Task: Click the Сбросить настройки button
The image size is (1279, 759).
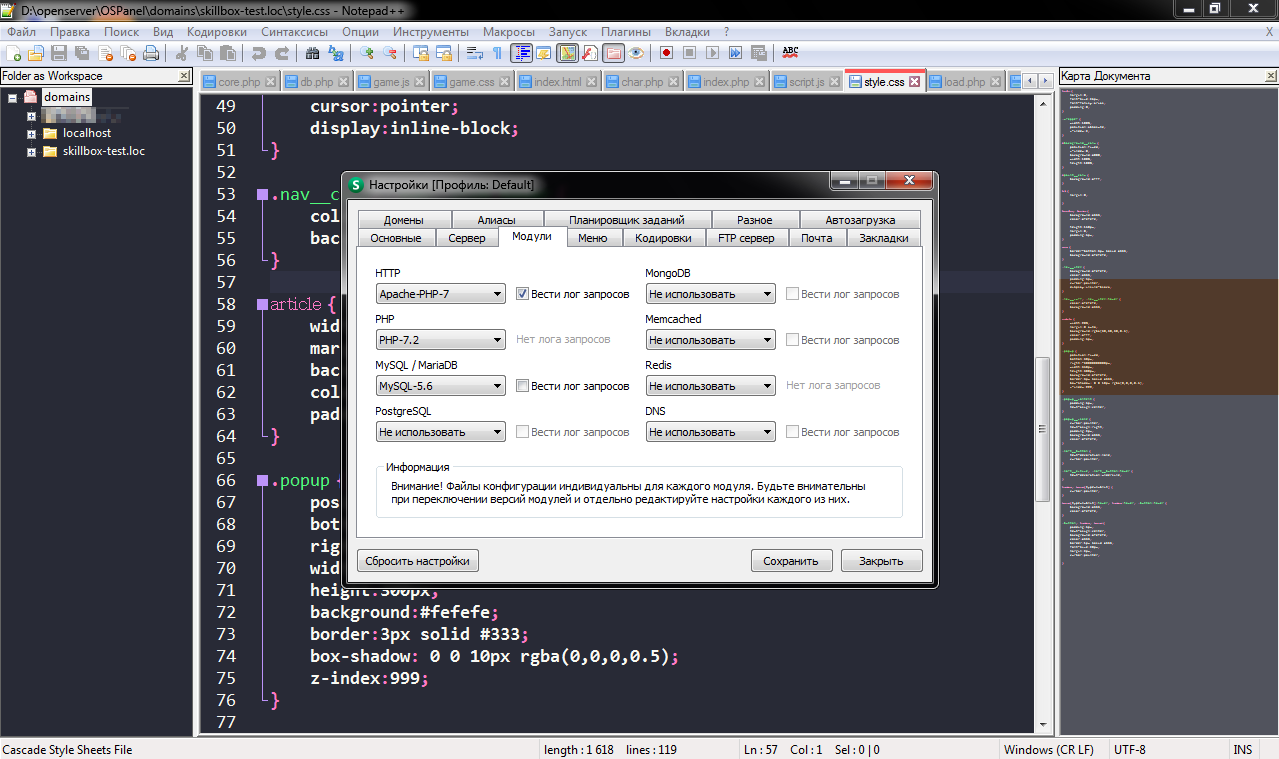Action: click(x=417, y=561)
